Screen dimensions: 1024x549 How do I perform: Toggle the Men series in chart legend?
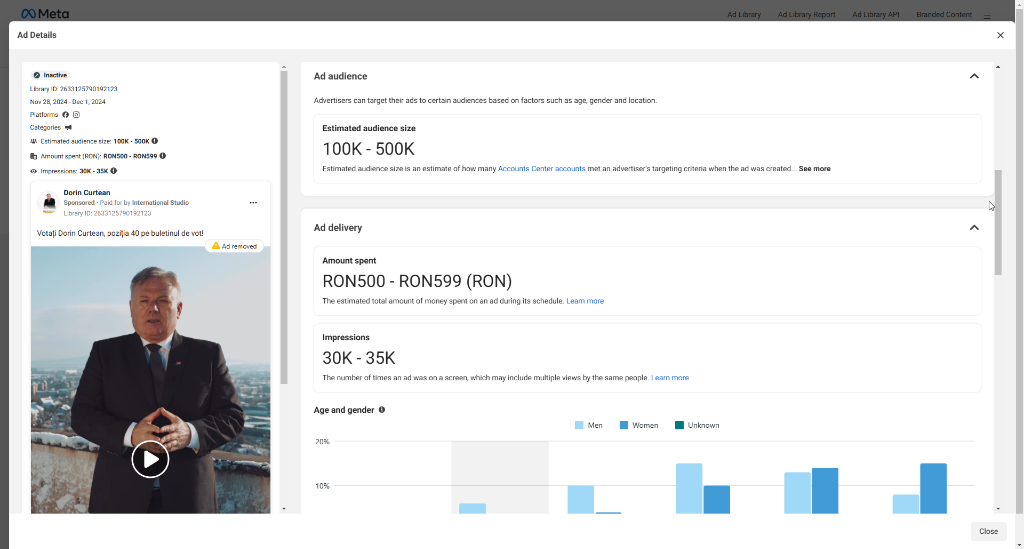click(588, 425)
